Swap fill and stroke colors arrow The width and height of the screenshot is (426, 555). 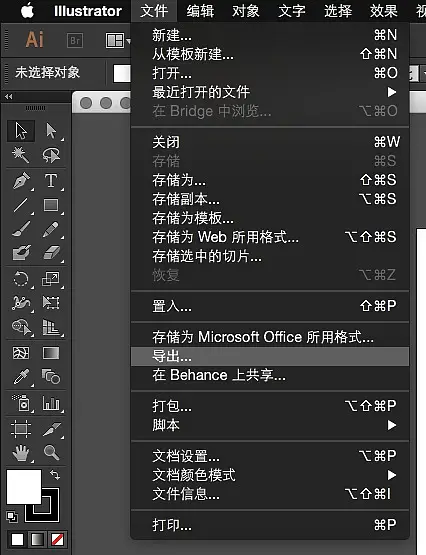point(54,475)
